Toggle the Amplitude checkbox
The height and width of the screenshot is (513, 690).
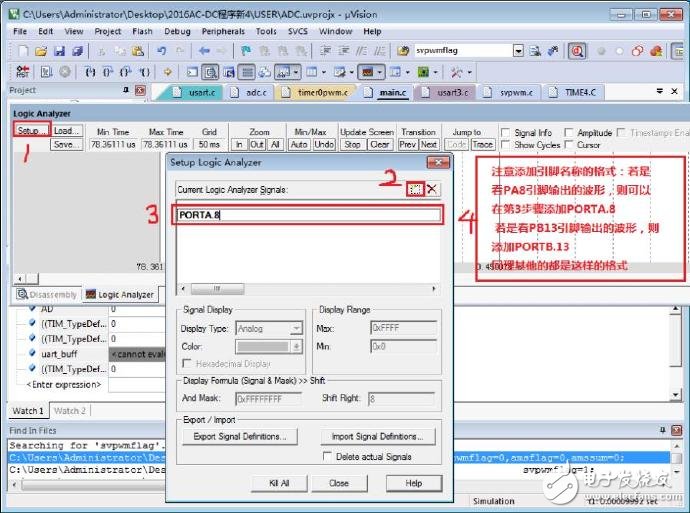[x=569, y=132]
